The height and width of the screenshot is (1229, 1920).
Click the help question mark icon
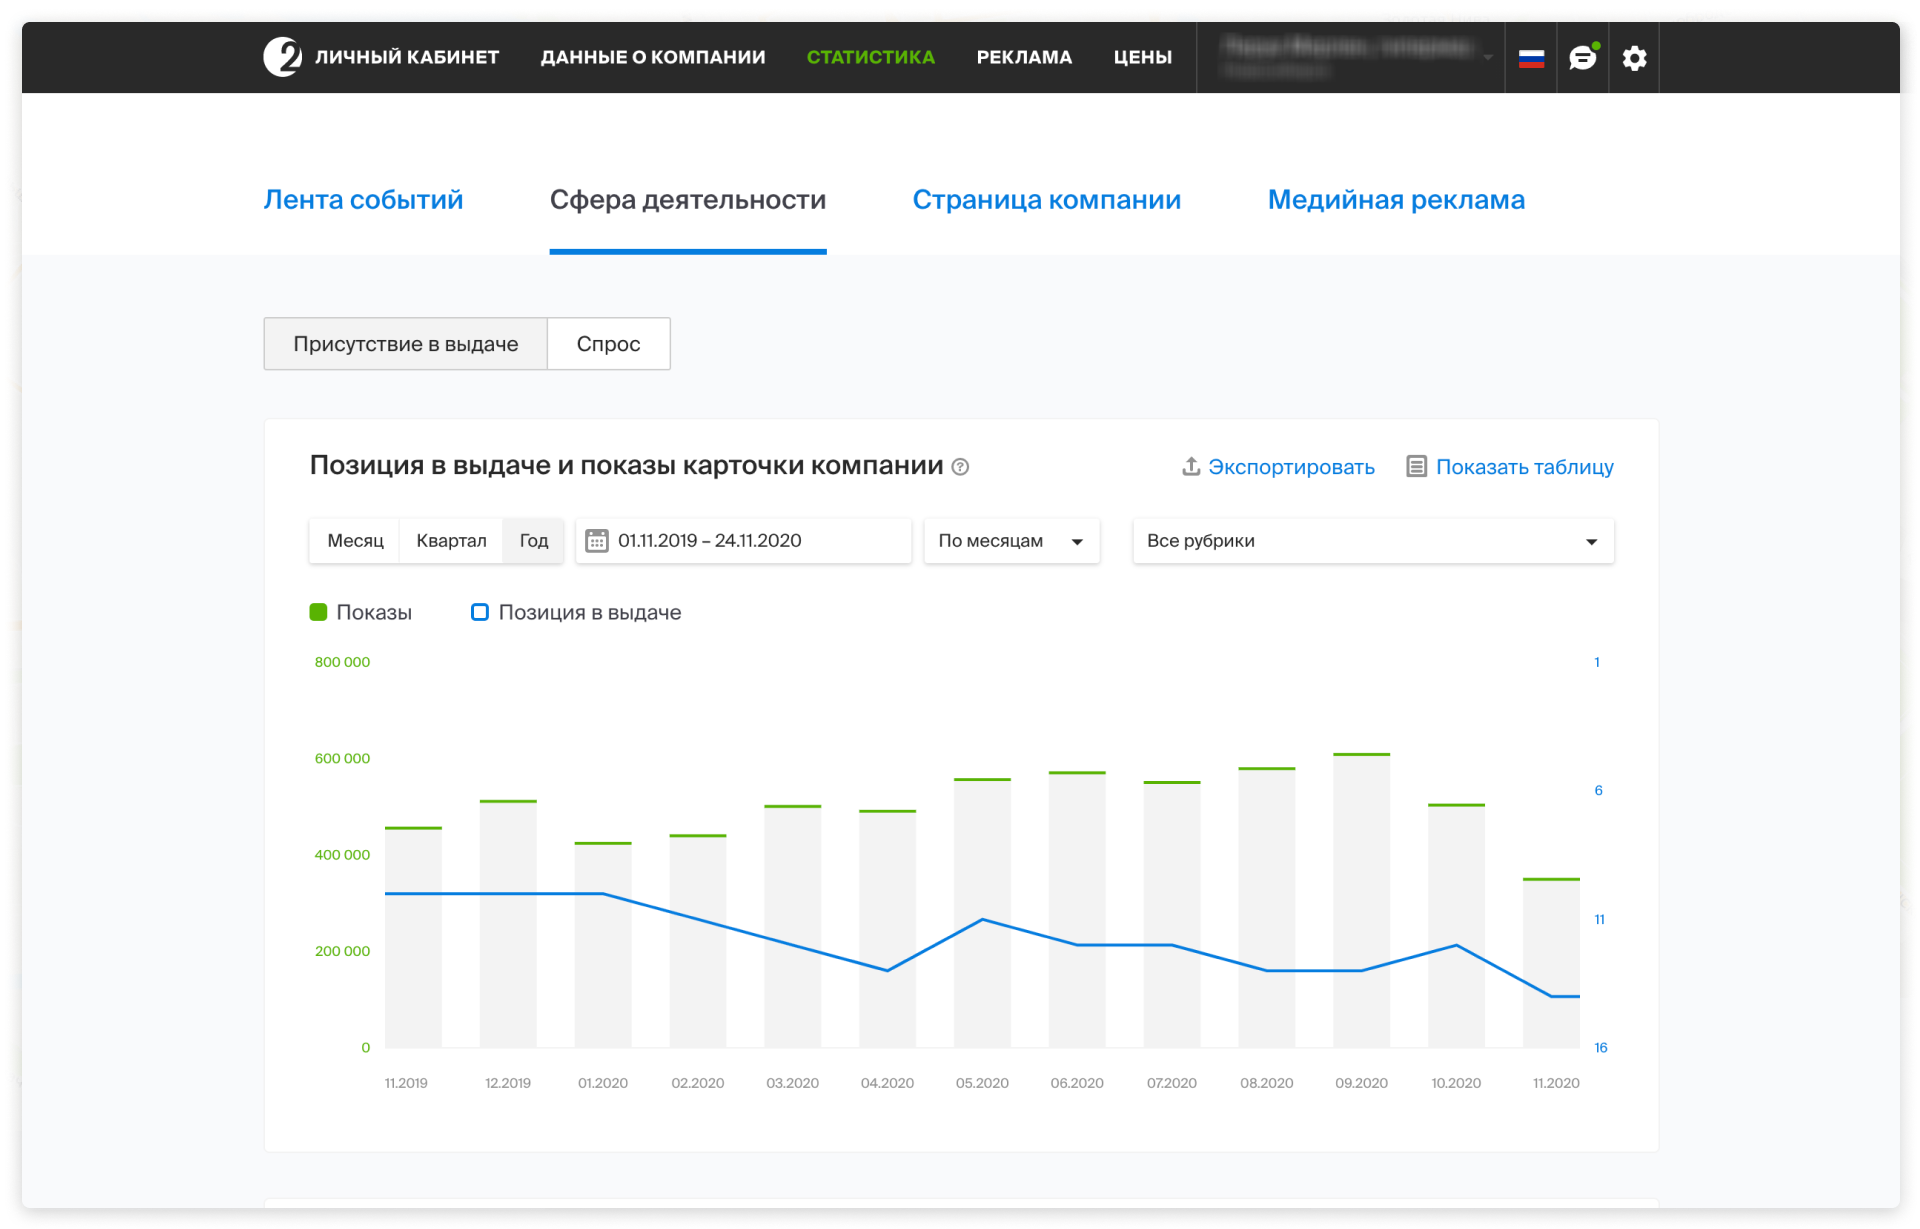pyautogui.click(x=960, y=467)
